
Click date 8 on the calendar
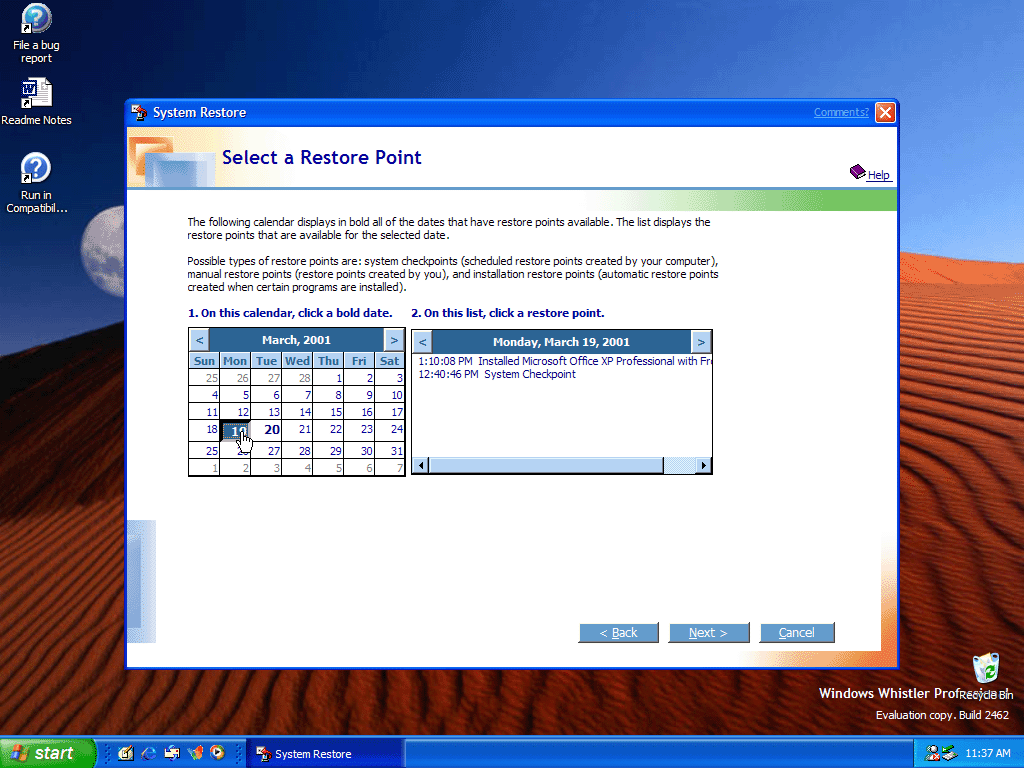pos(328,395)
